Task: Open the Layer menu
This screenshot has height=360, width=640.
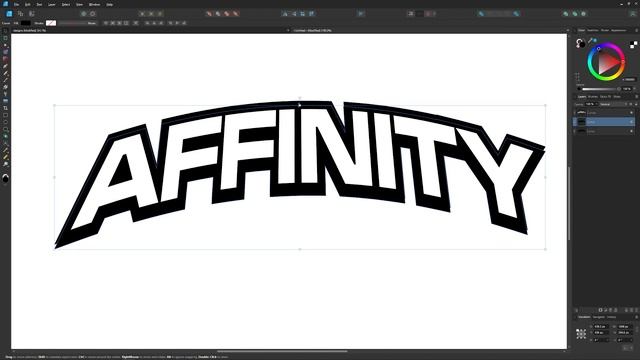Action: tap(52, 4)
